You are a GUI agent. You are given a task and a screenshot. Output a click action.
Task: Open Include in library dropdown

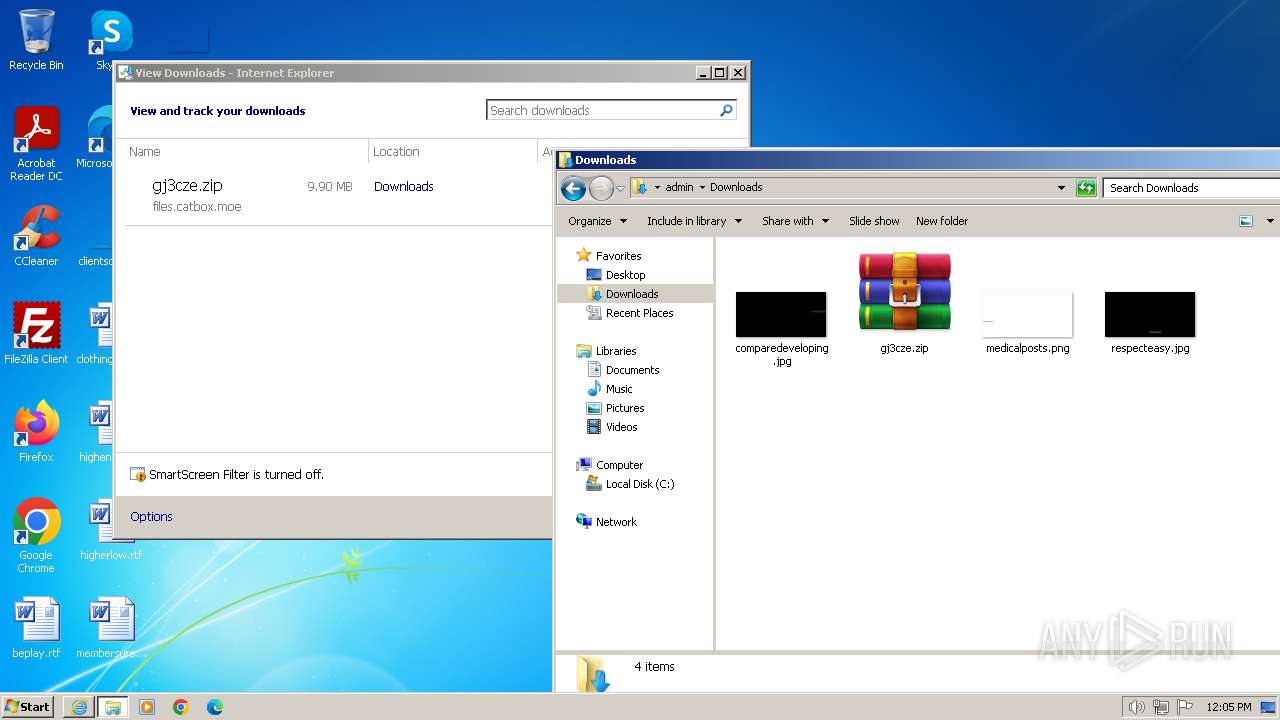pyautogui.click(x=694, y=221)
